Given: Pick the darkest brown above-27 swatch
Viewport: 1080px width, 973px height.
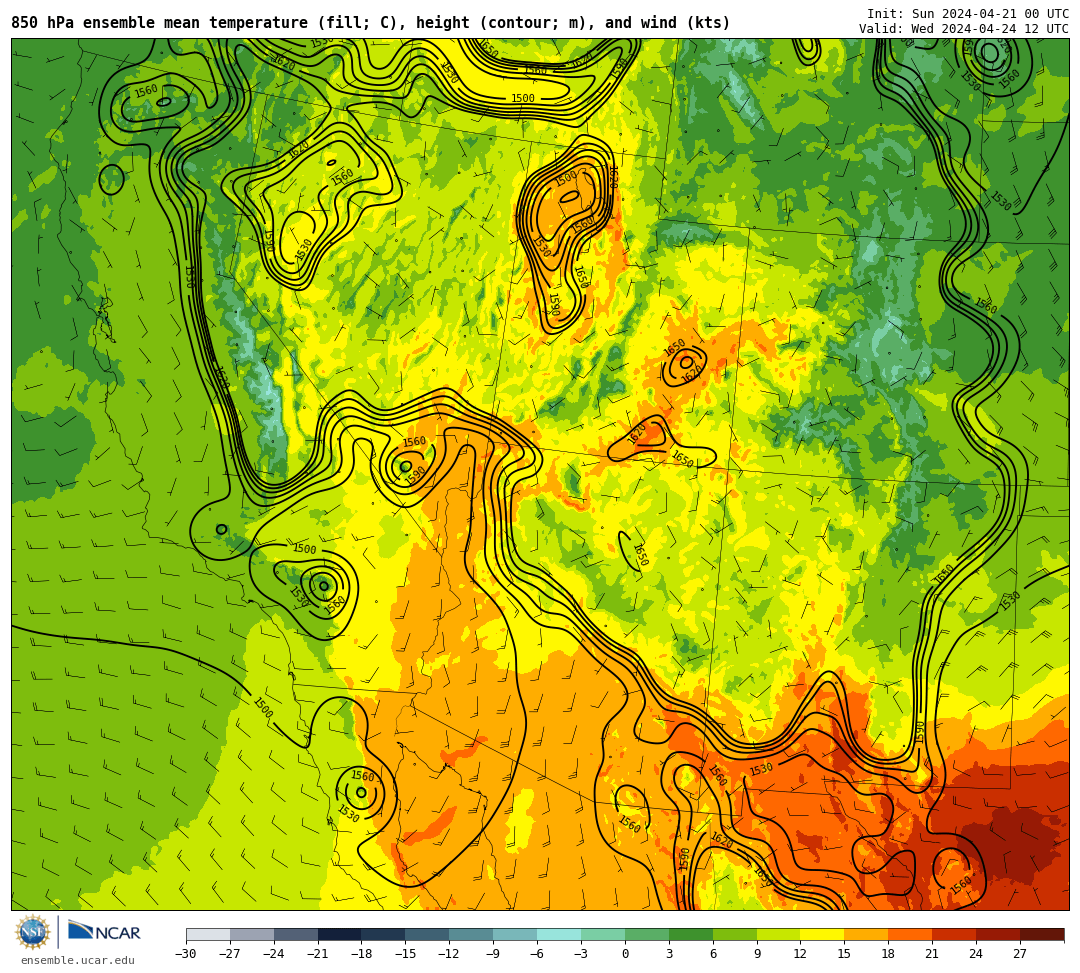Looking at the screenshot, I should [x=1042, y=934].
